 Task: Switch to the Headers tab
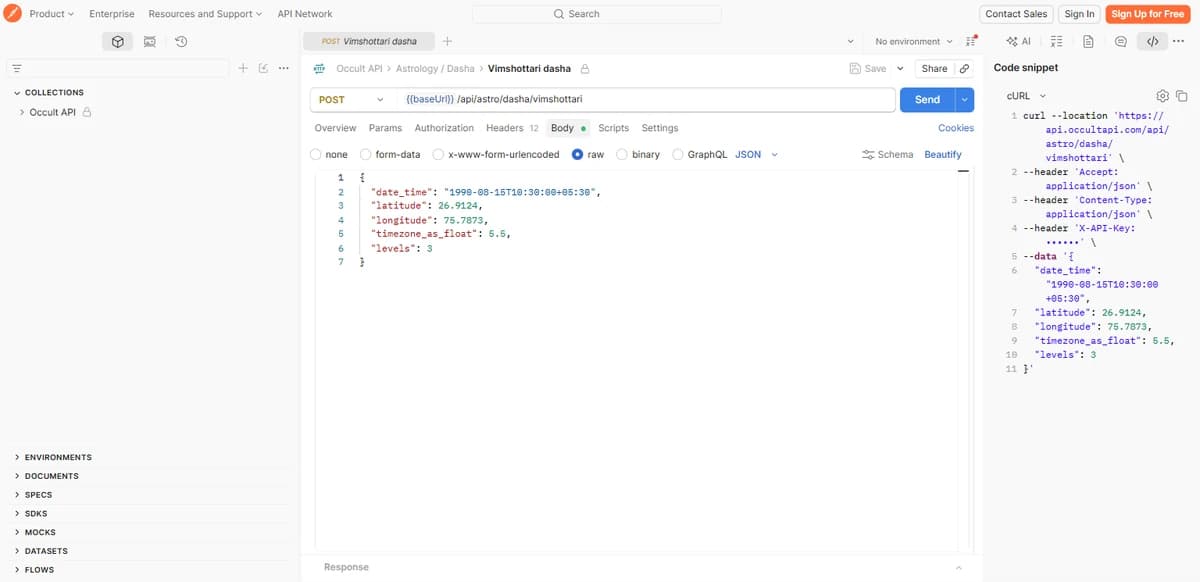[x=512, y=128]
